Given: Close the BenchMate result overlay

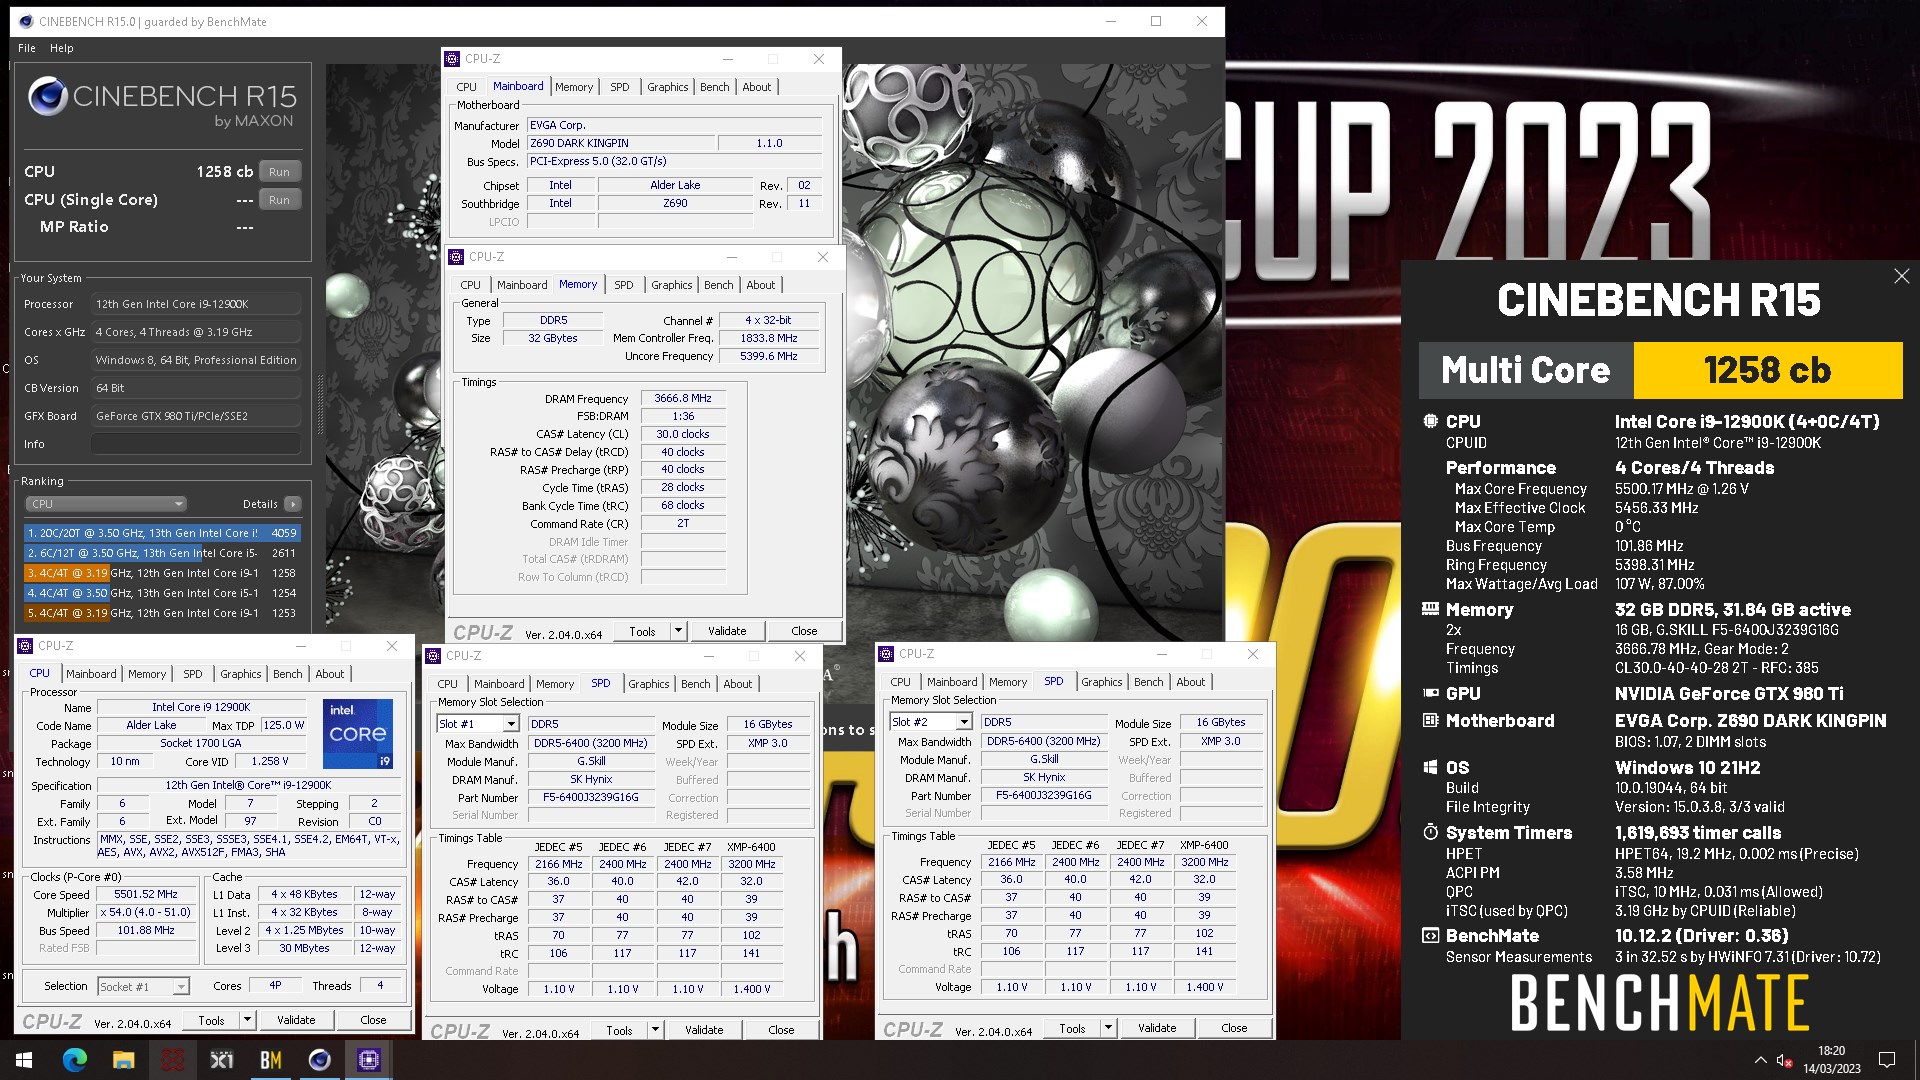Looking at the screenshot, I should click(1901, 276).
